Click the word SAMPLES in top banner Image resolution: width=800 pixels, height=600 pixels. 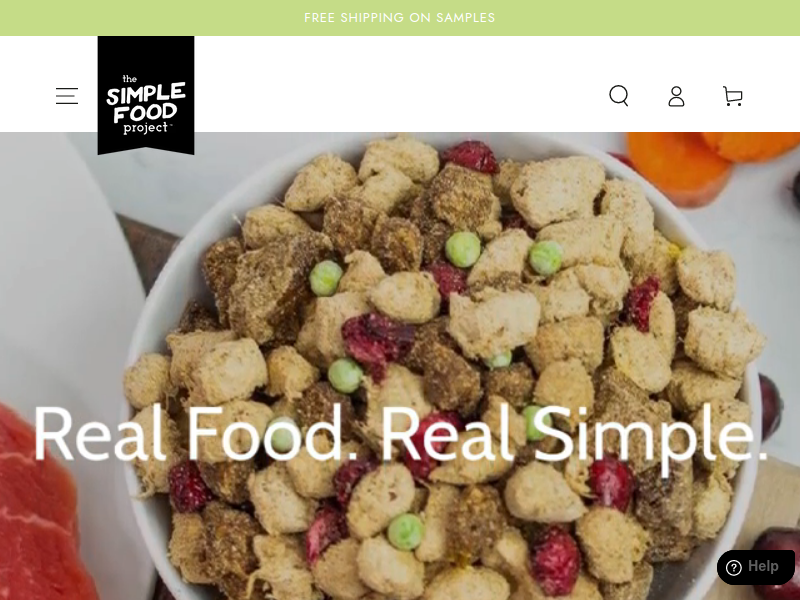466,18
